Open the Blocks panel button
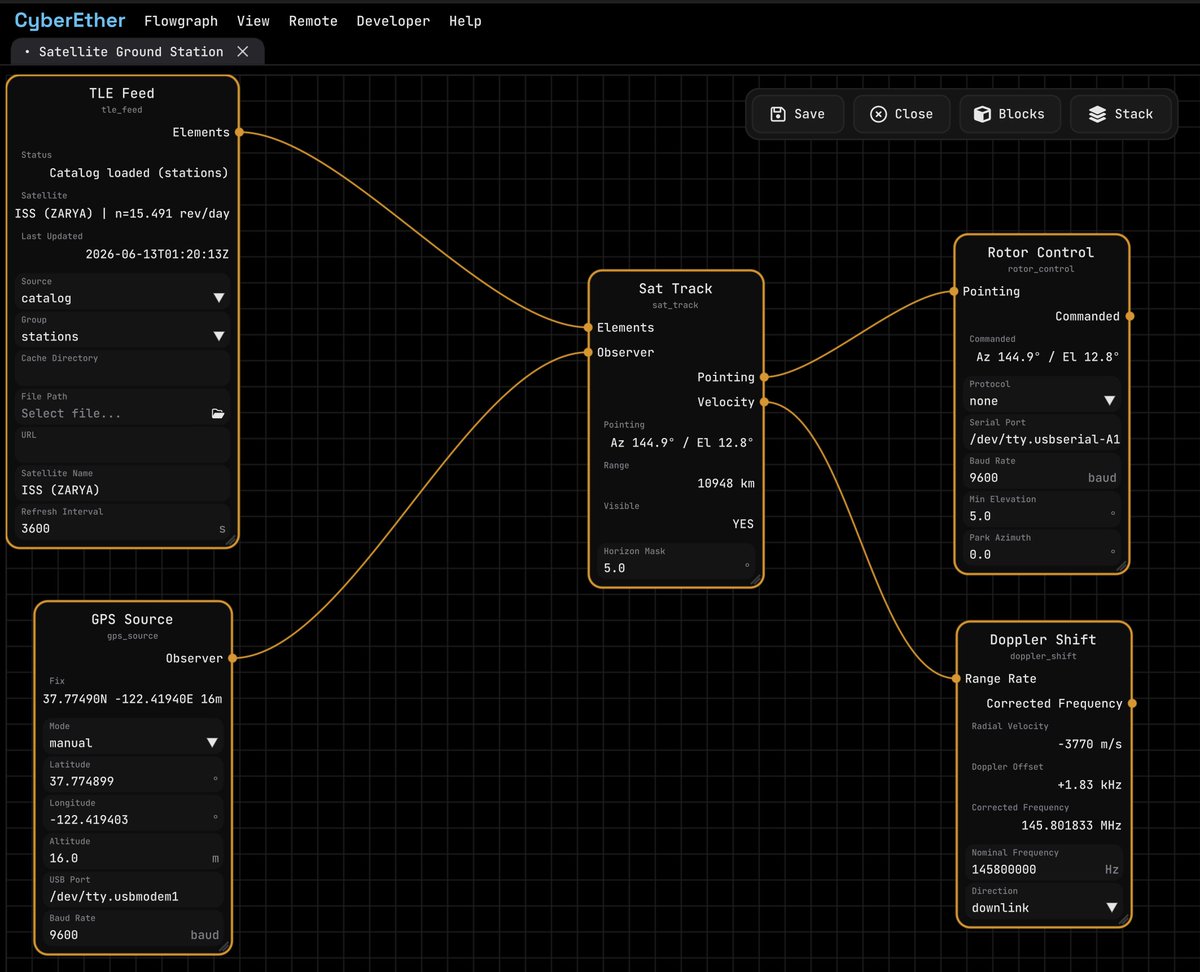1200x972 pixels. [x=1010, y=114]
